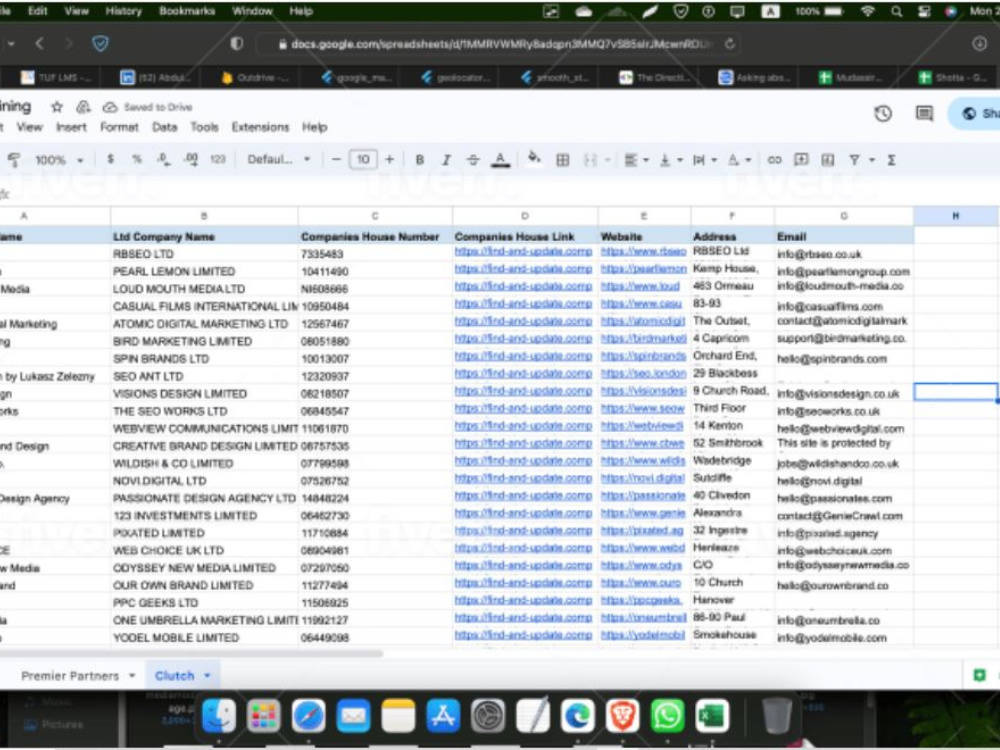The image size is (1000, 750).
Task: Open the borders menu icon
Action: click(562, 159)
